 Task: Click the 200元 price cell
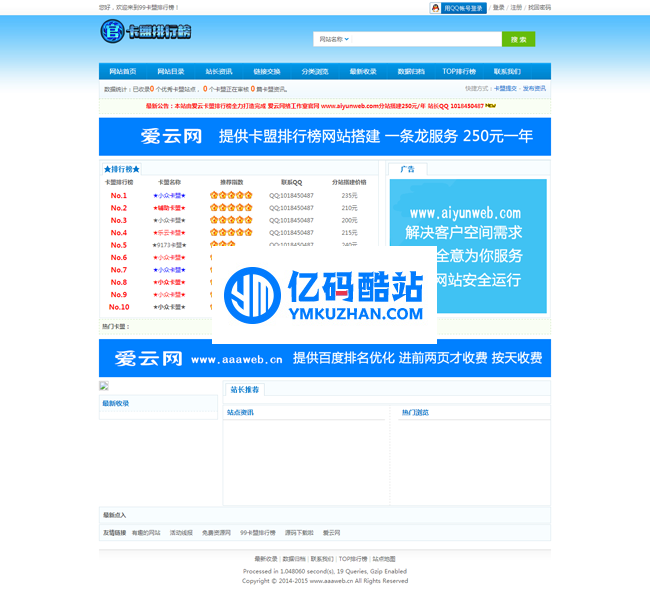coord(349,220)
